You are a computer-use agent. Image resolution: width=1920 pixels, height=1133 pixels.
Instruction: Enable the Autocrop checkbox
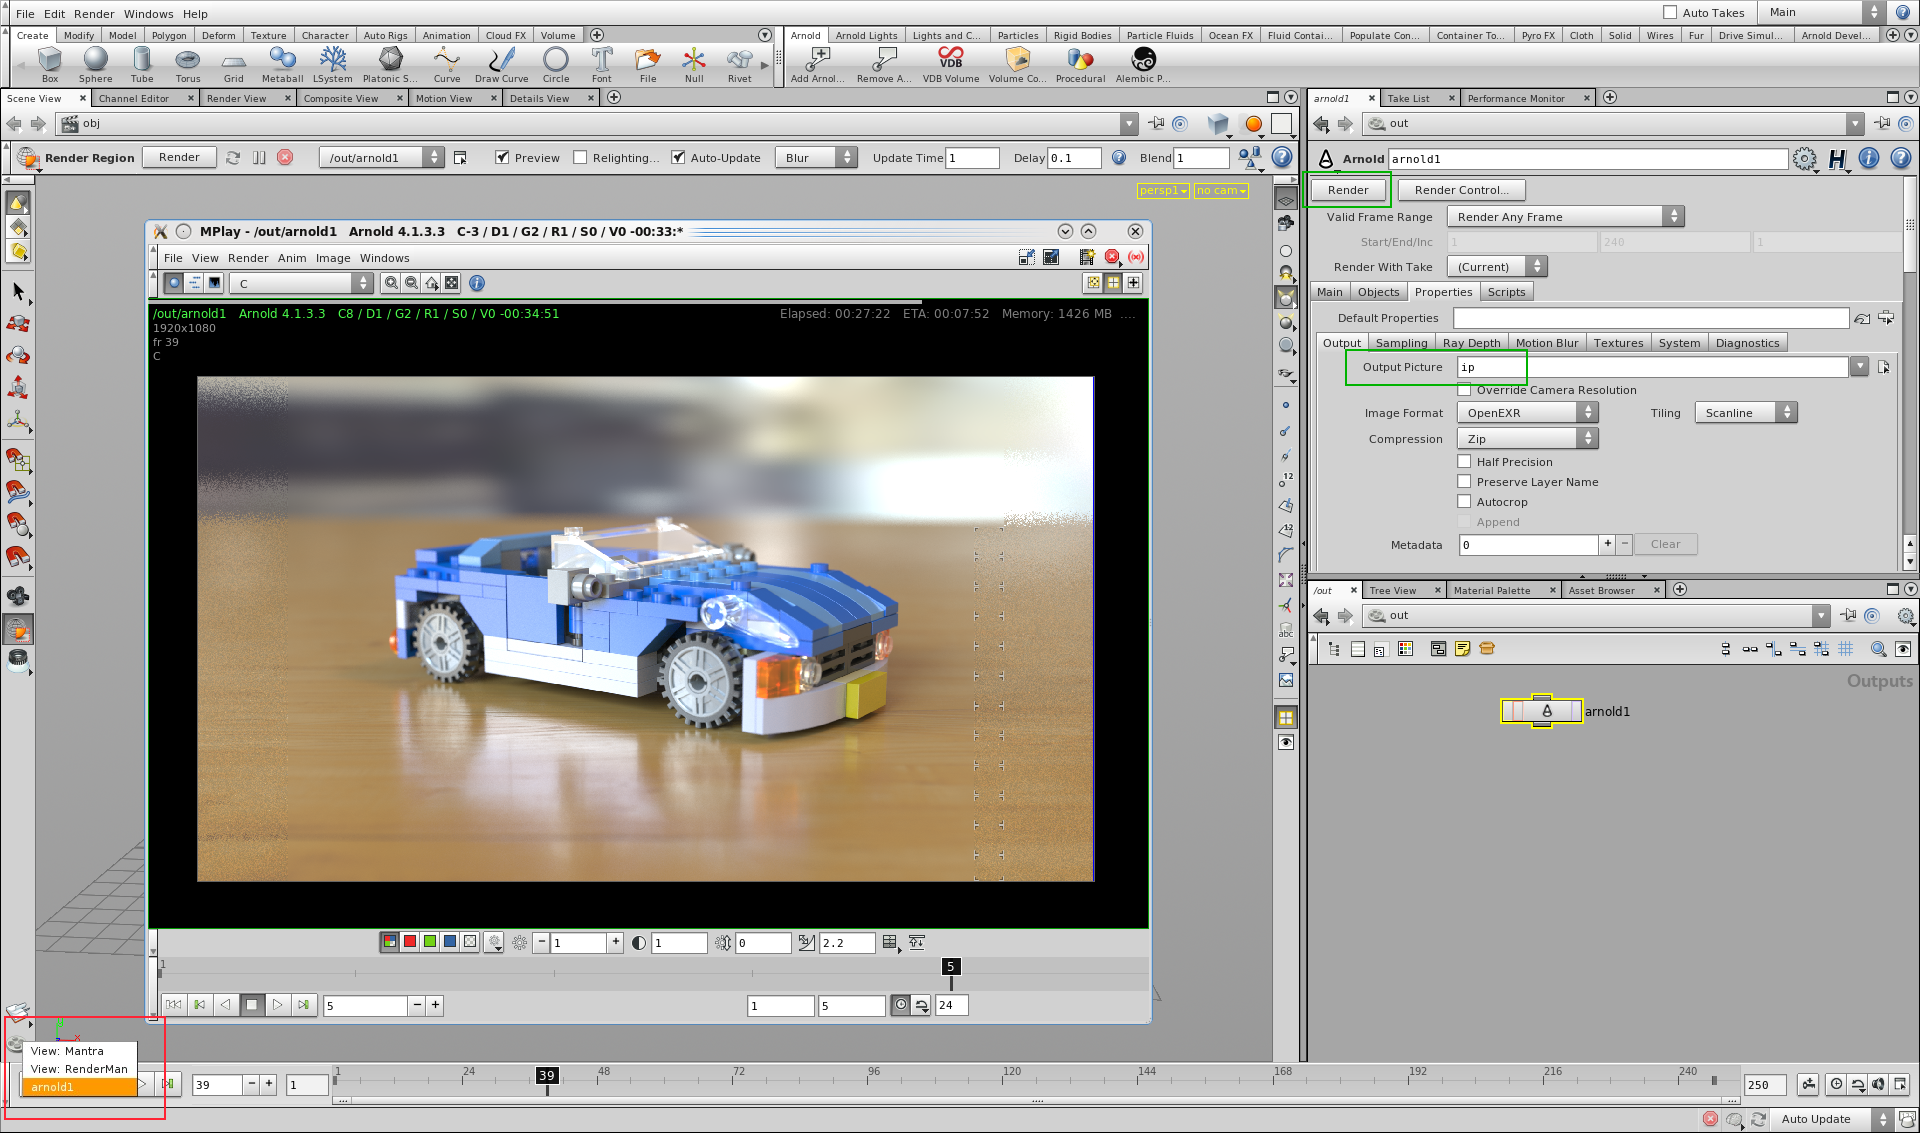click(1464, 502)
